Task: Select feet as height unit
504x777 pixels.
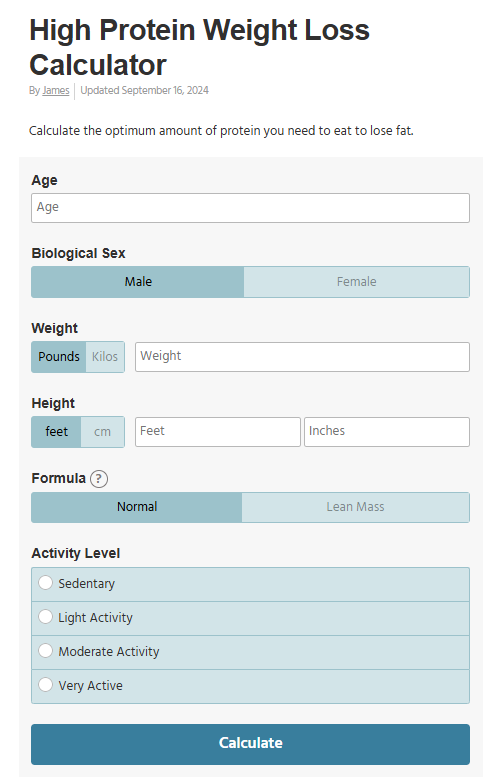Action: pos(56,432)
